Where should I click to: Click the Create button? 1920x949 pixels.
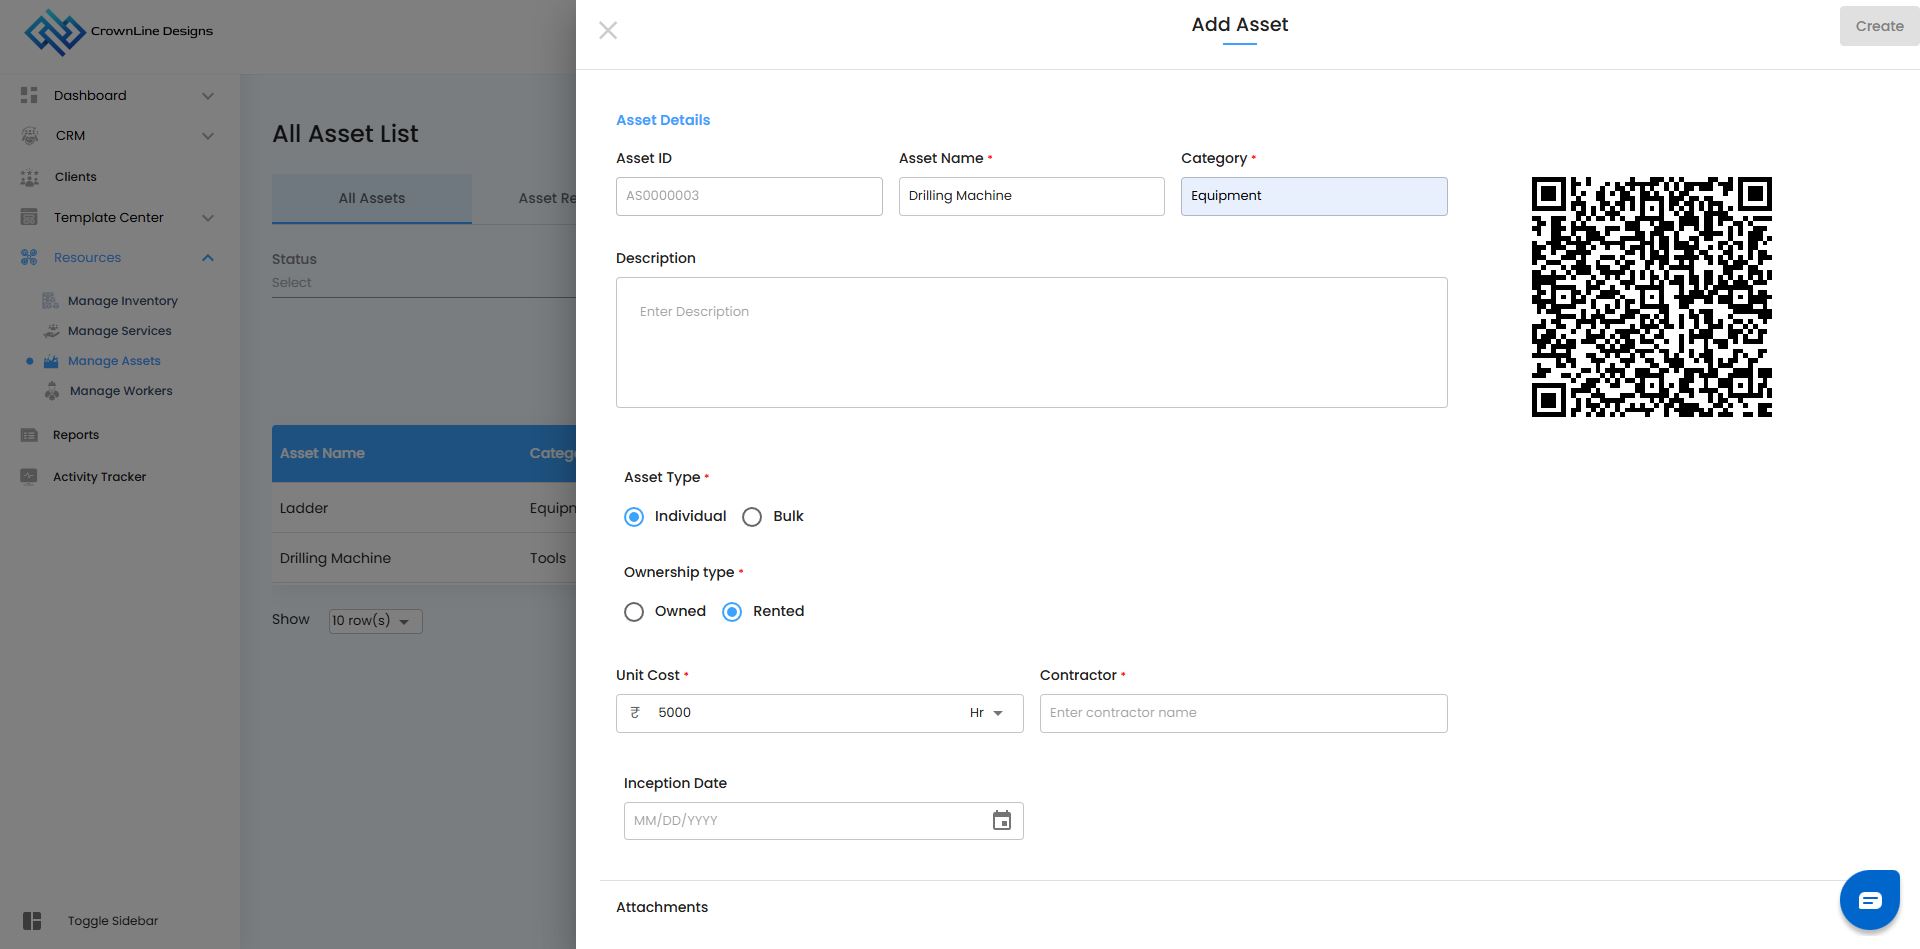(x=1878, y=27)
